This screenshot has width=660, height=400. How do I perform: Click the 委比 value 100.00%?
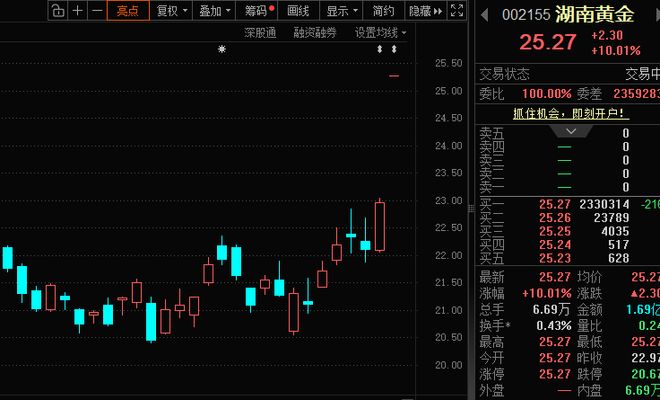click(547, 93)
